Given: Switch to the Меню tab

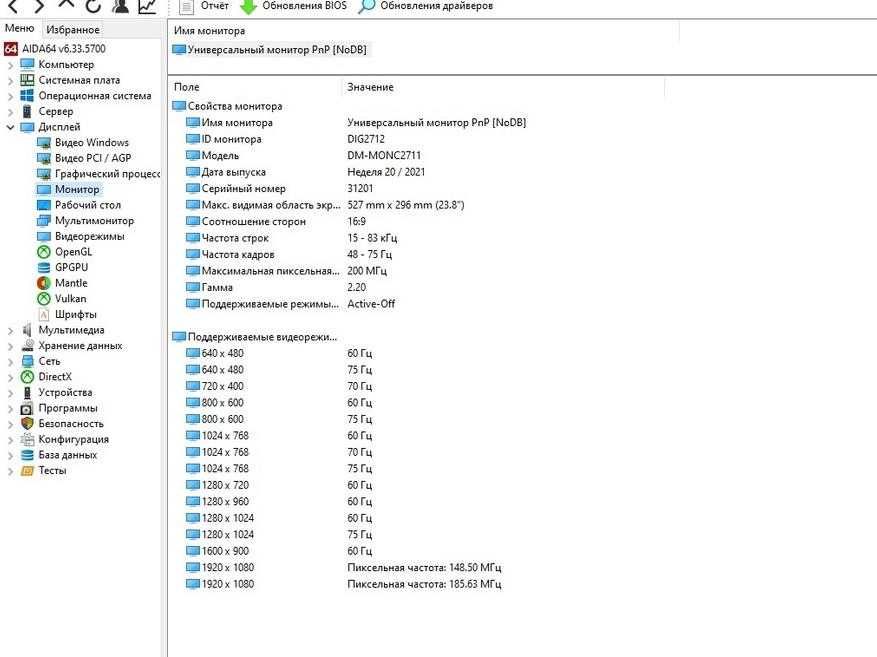Looking at the screenshot, I should (20, 28).
